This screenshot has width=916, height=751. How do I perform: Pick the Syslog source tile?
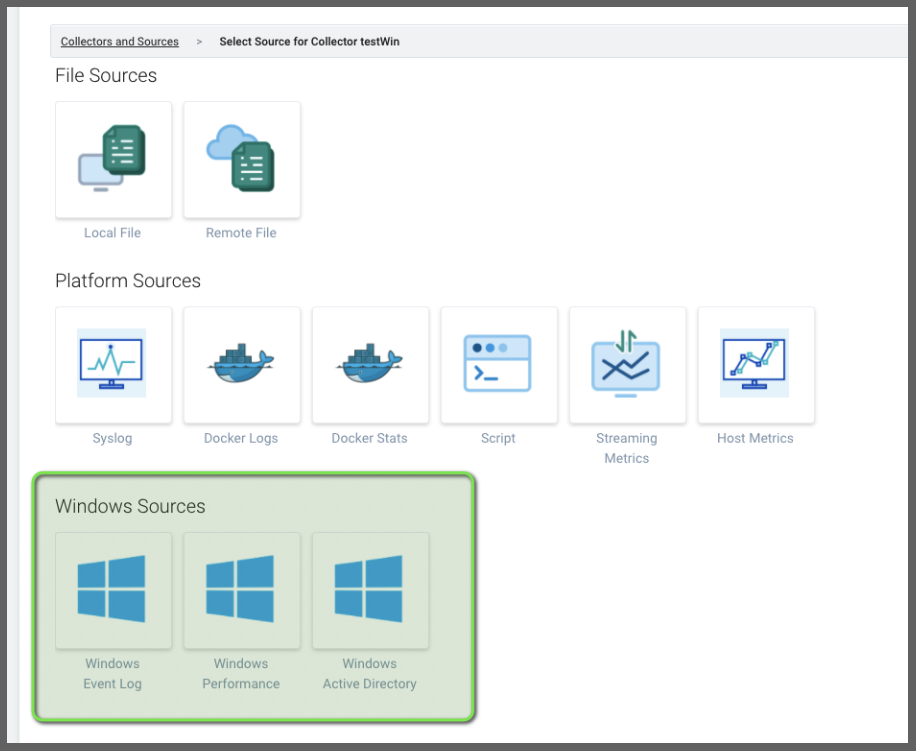[113, 365]
